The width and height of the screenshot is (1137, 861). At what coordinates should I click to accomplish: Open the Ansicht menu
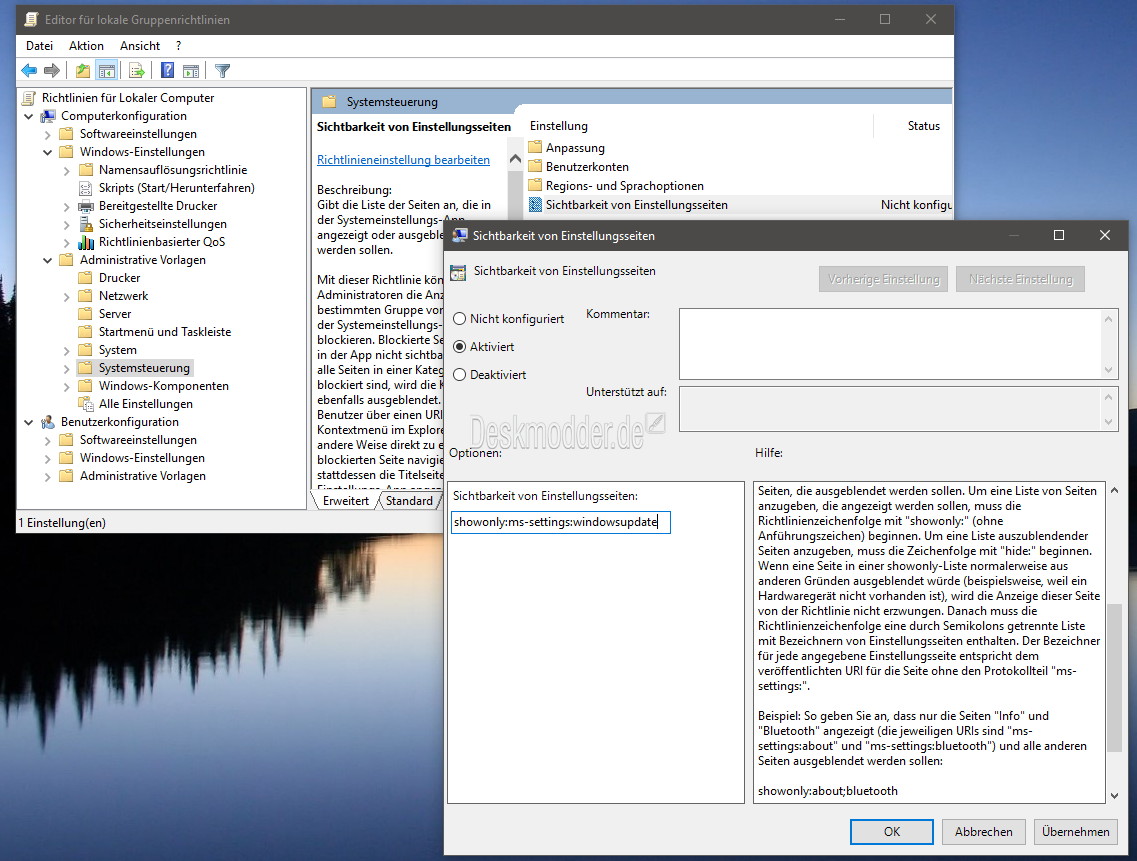point(140,46)
